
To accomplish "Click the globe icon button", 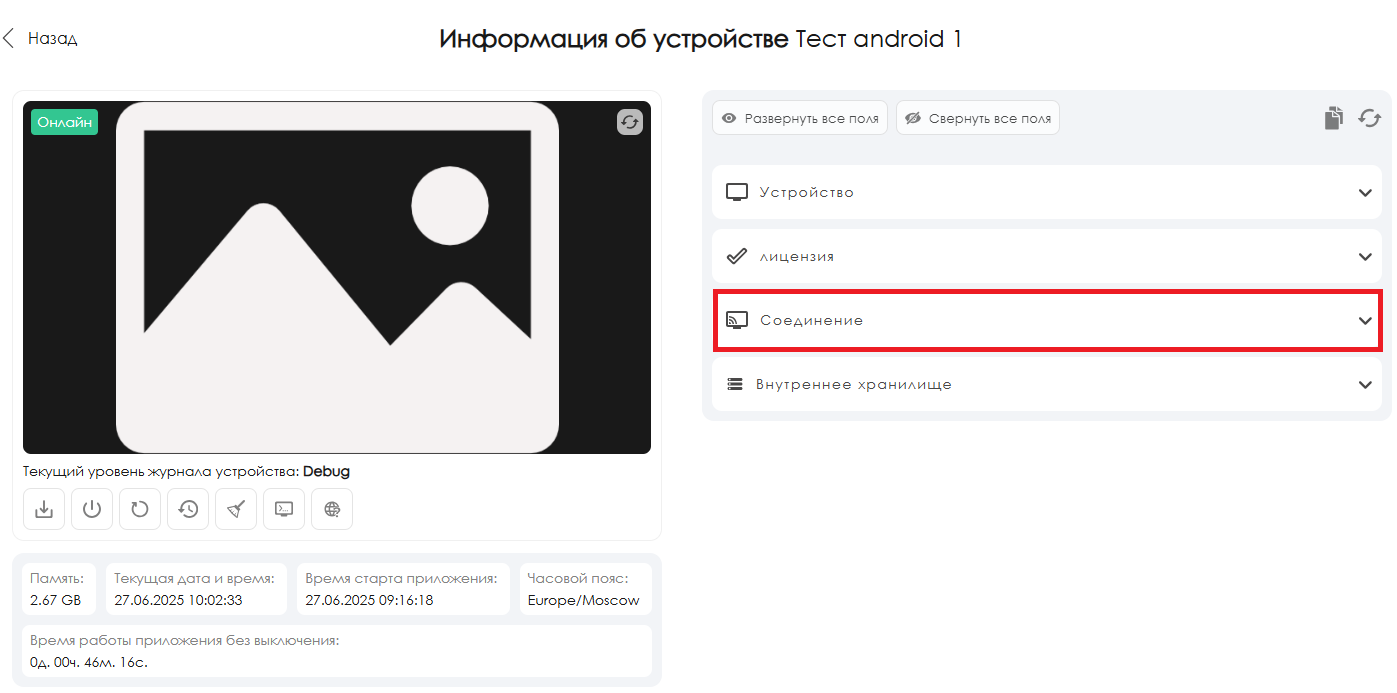I will click(x=332, y=509).
